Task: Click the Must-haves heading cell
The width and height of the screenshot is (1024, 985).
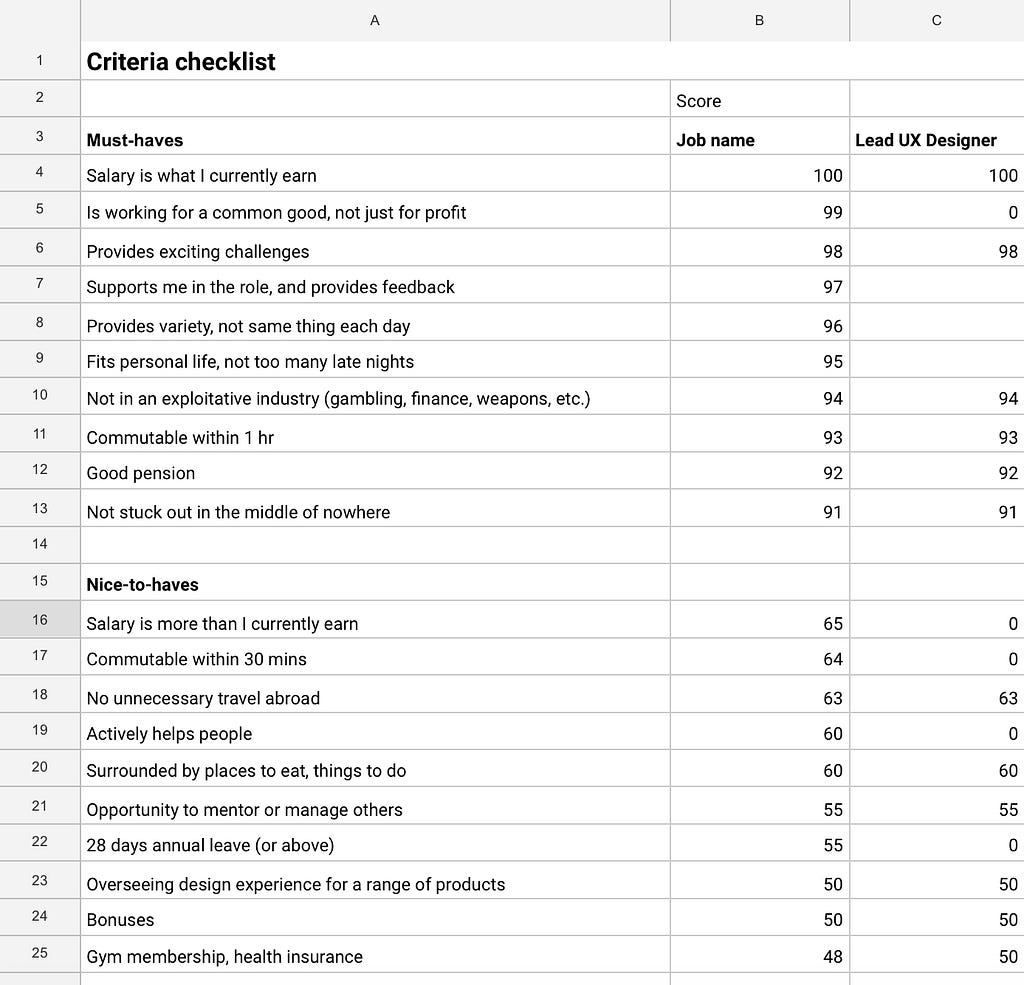Action: point(375,137)
